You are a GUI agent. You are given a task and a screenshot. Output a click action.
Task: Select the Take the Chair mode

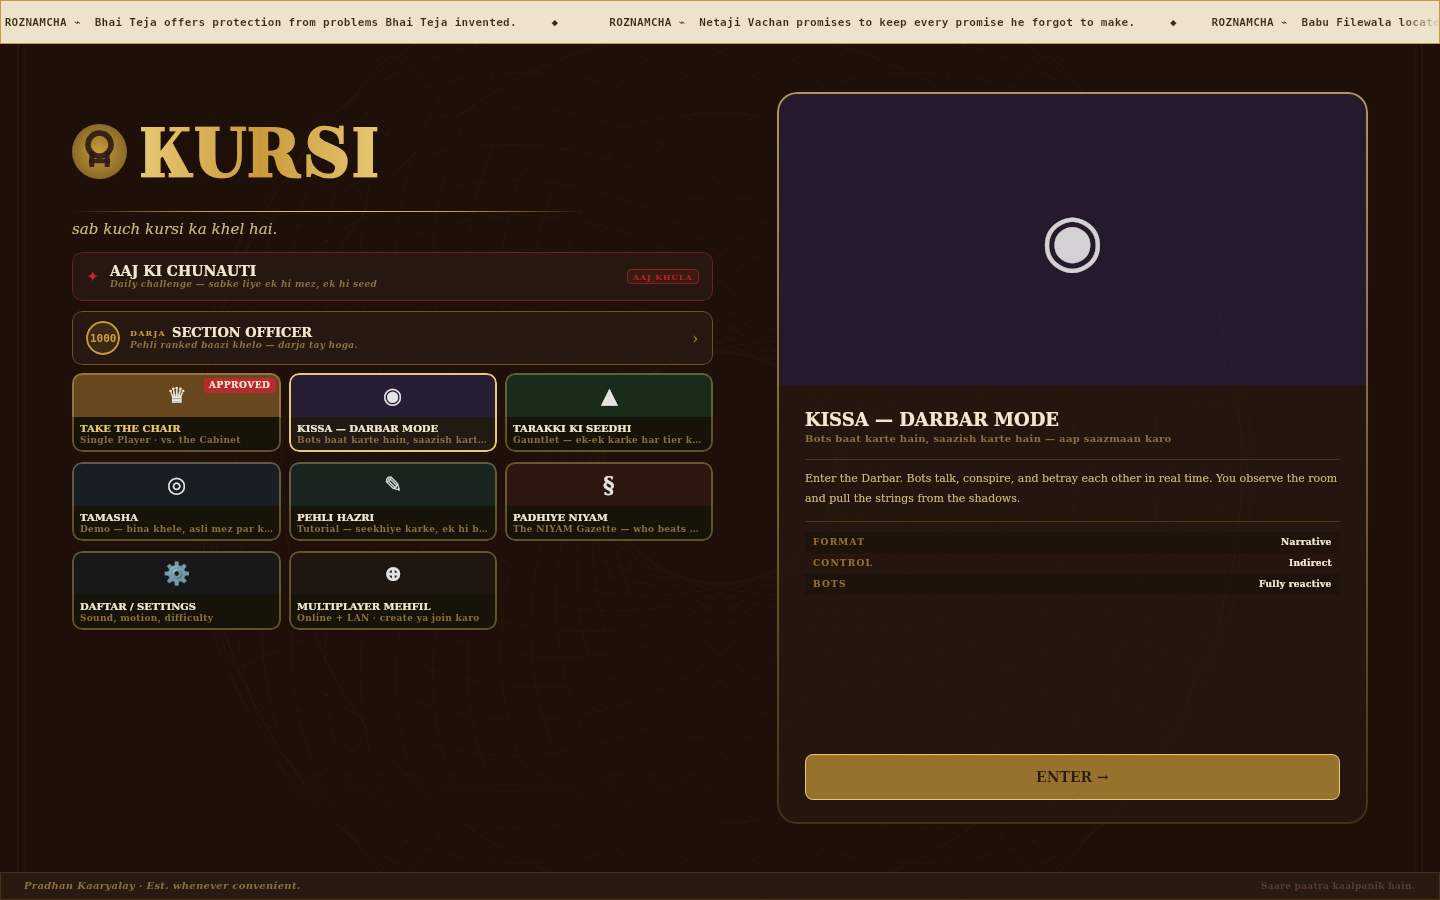pyautogui.click(x=176, y=413)
